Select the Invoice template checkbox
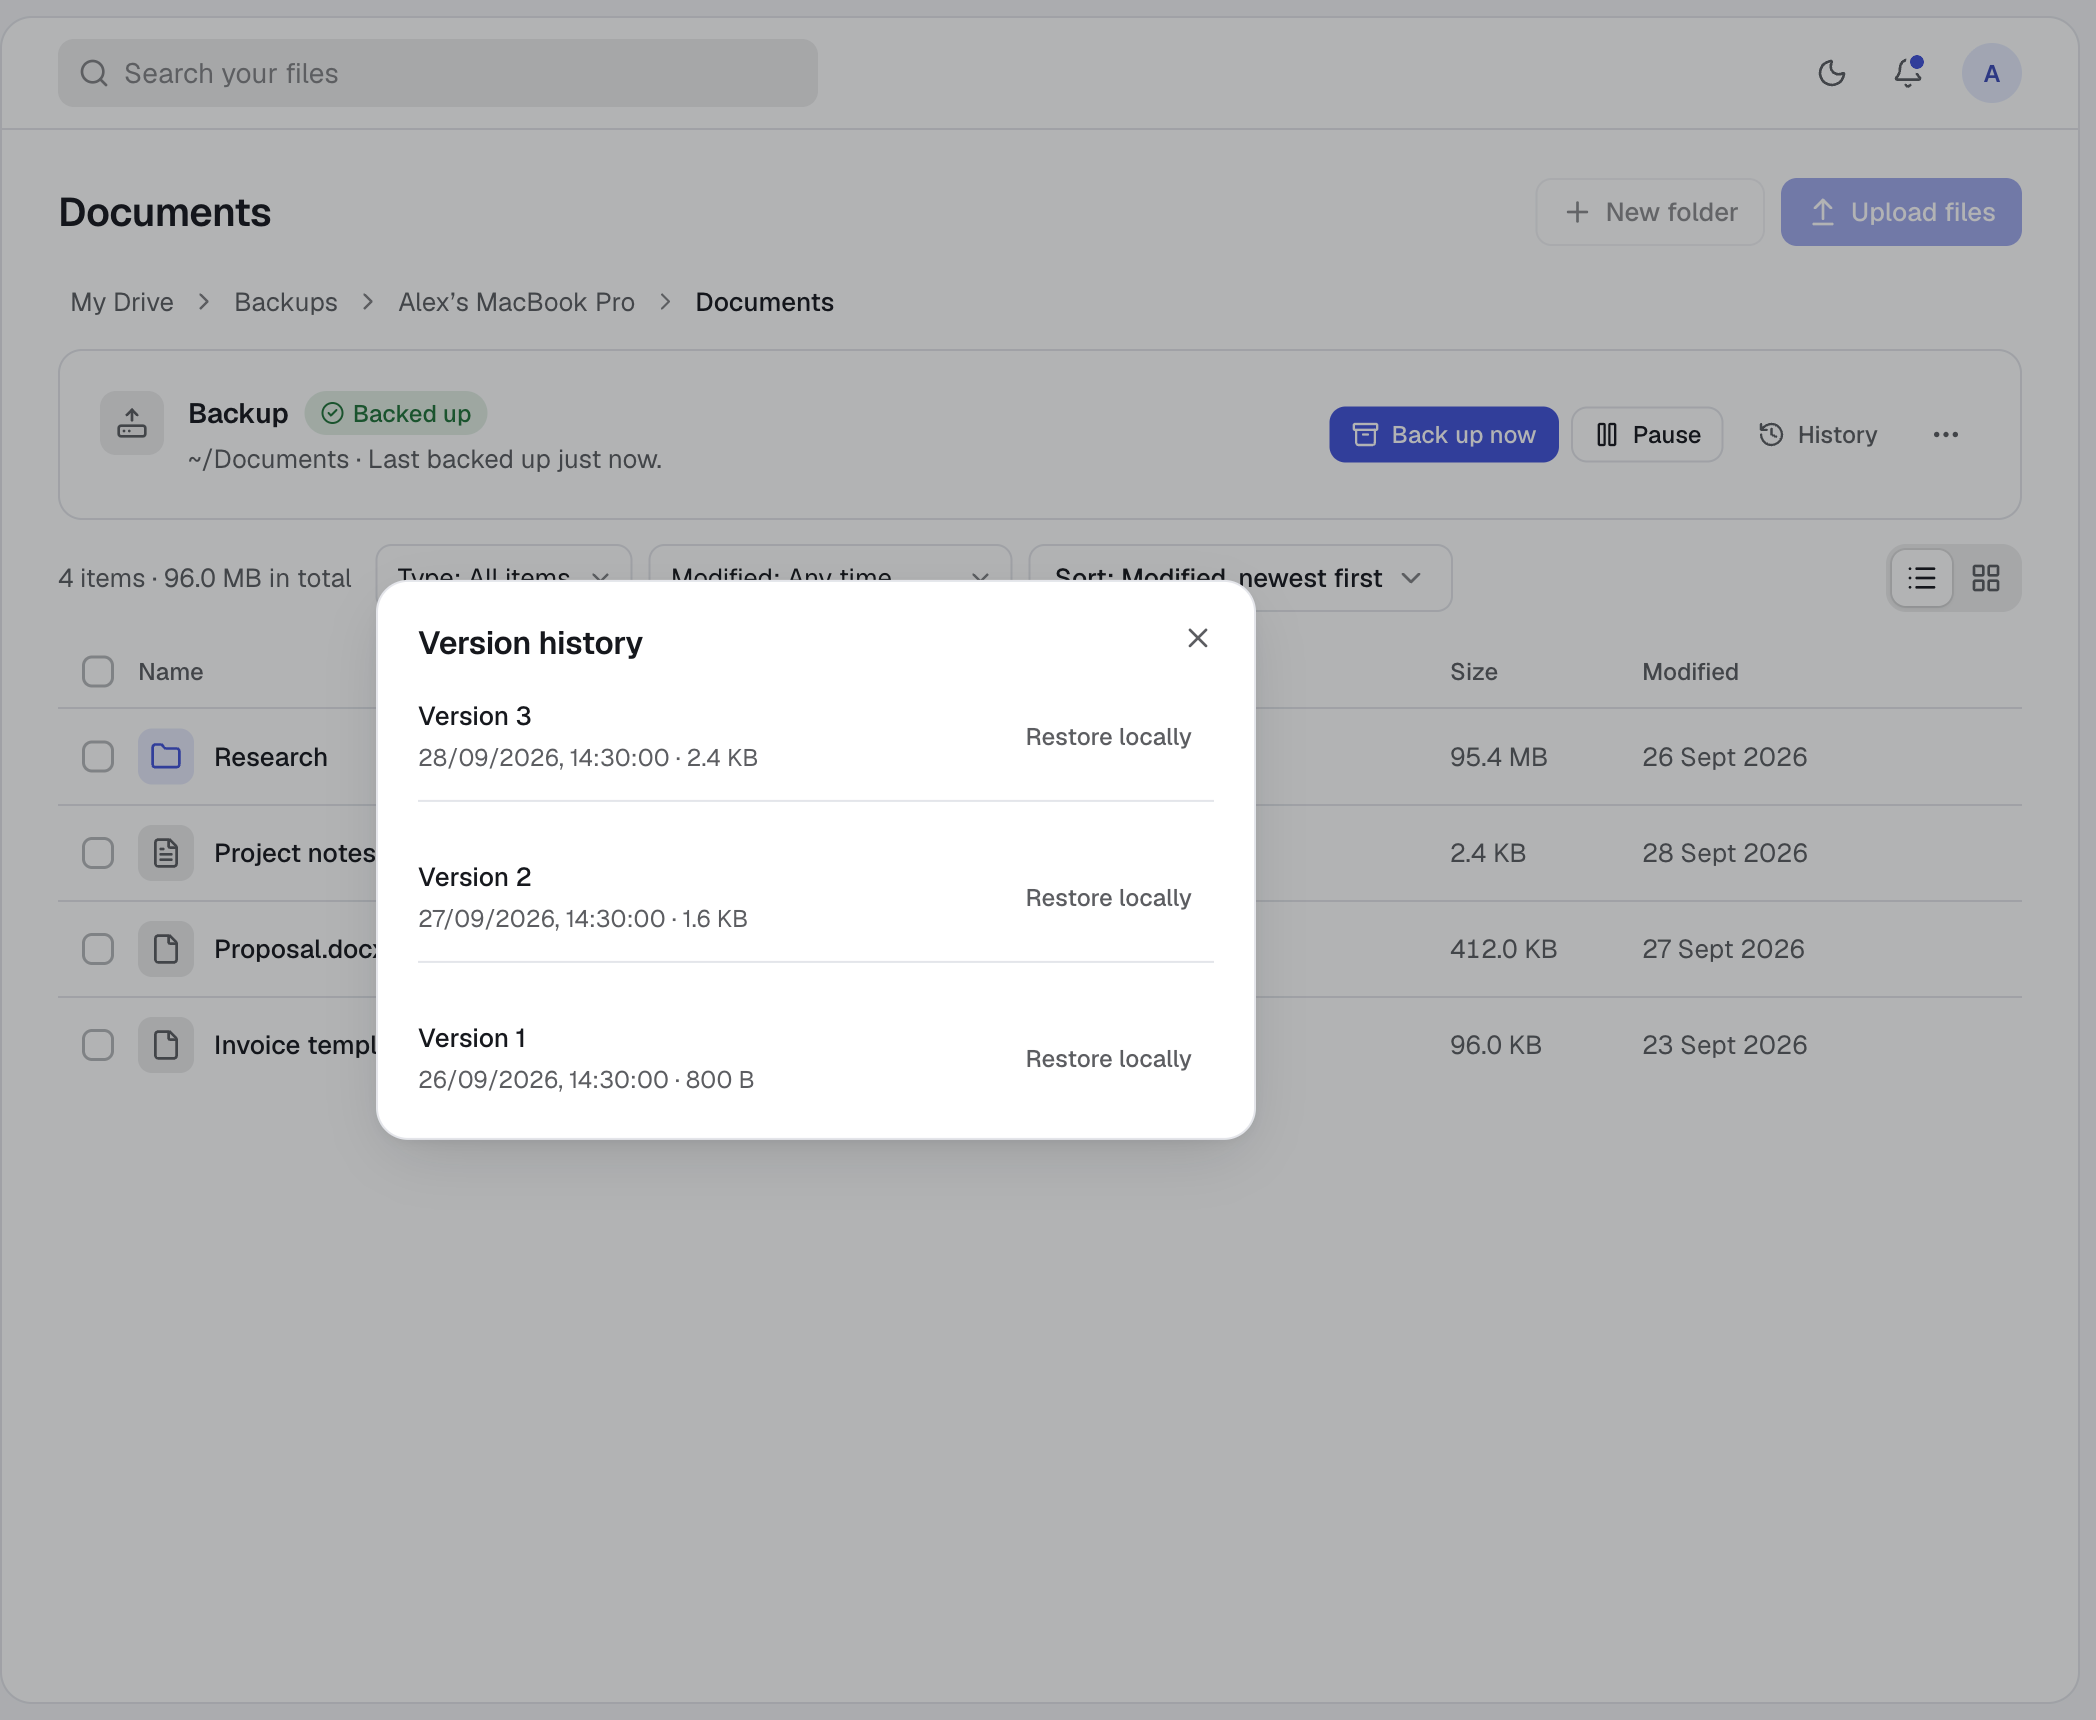 (98, 1045)
